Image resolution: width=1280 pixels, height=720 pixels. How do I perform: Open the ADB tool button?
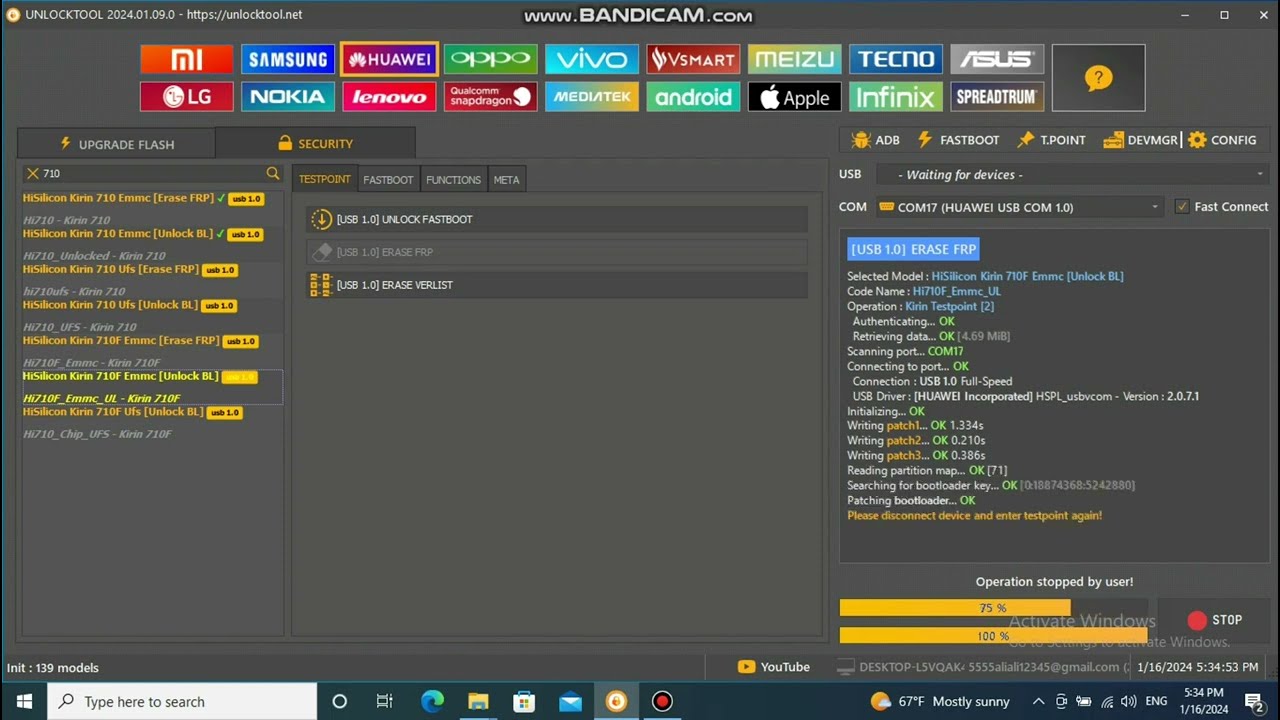(875, 140)
